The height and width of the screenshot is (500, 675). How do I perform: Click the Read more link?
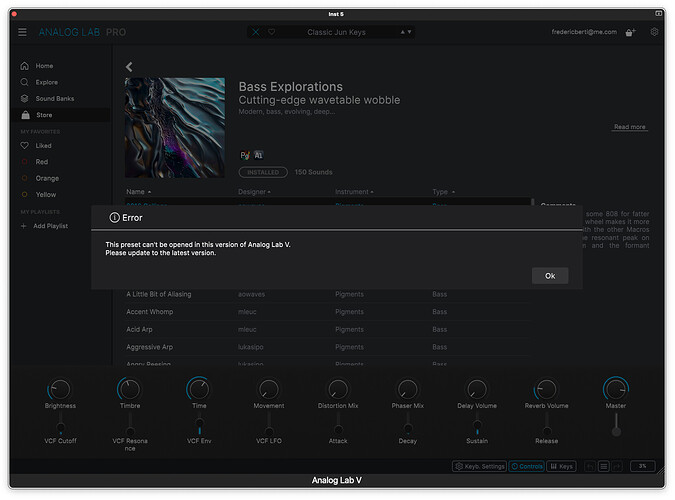click(x=630, y=127)
